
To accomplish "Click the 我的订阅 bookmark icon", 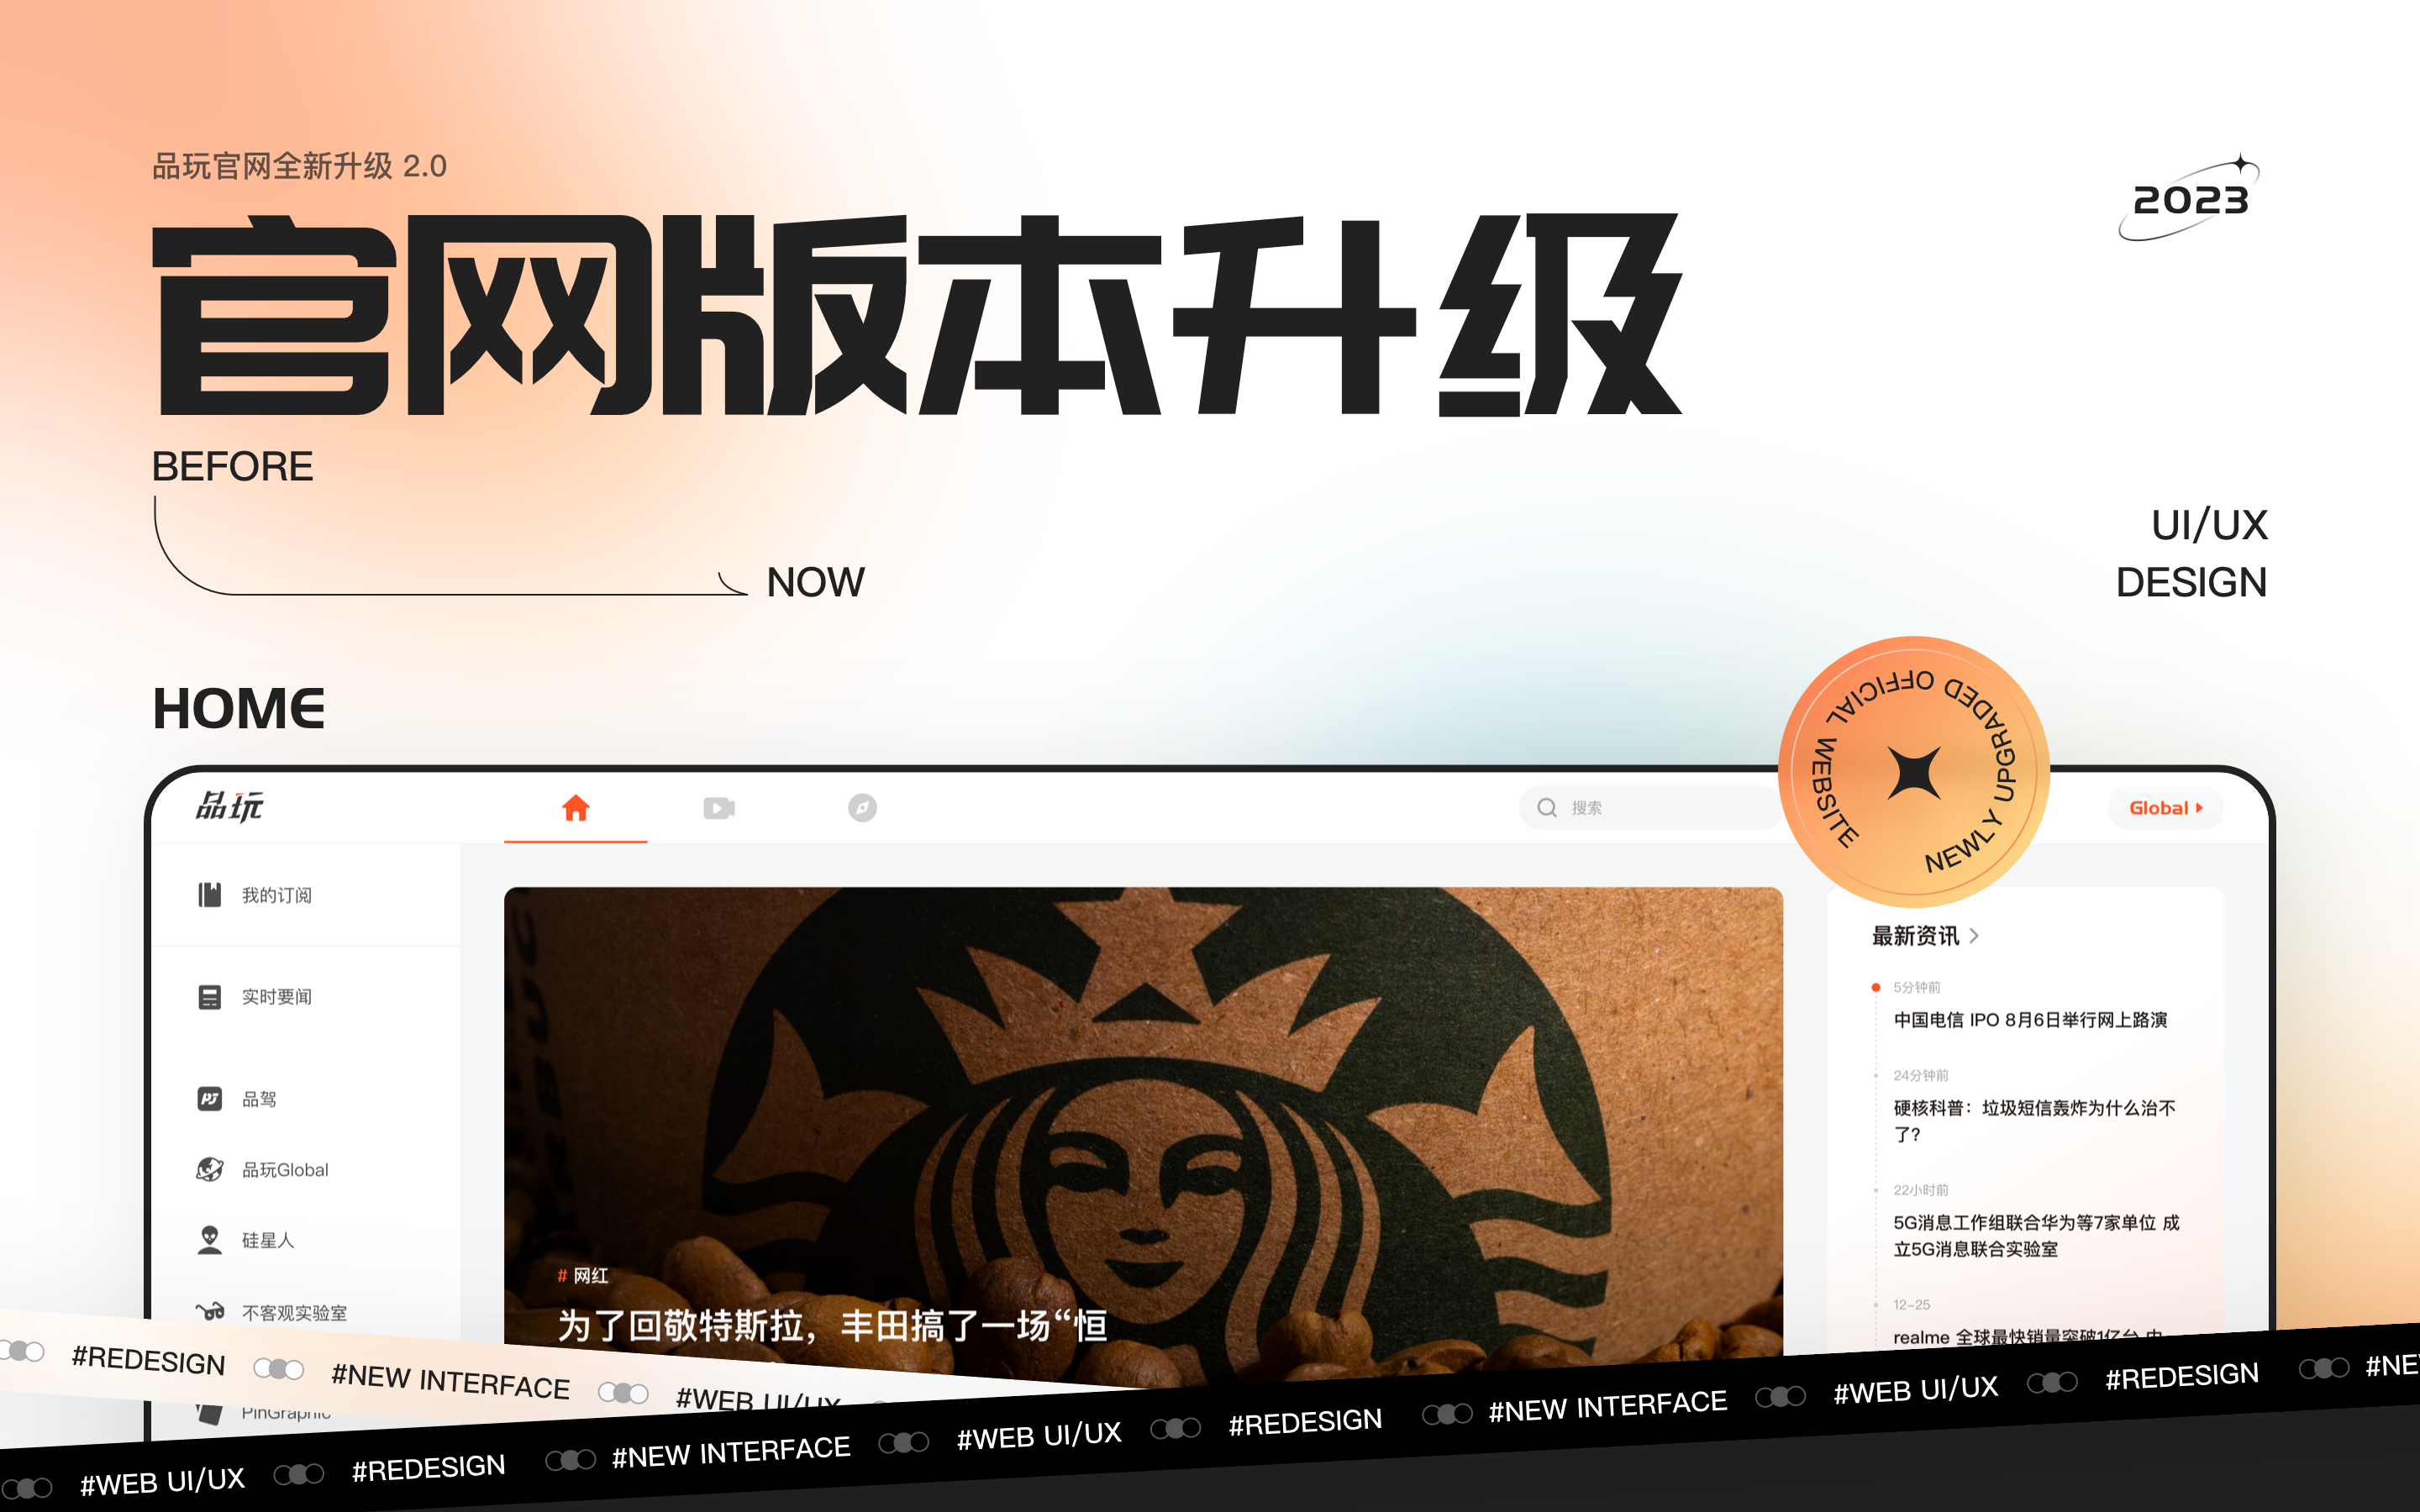I will pyautogui.click(x=209, y=895).
